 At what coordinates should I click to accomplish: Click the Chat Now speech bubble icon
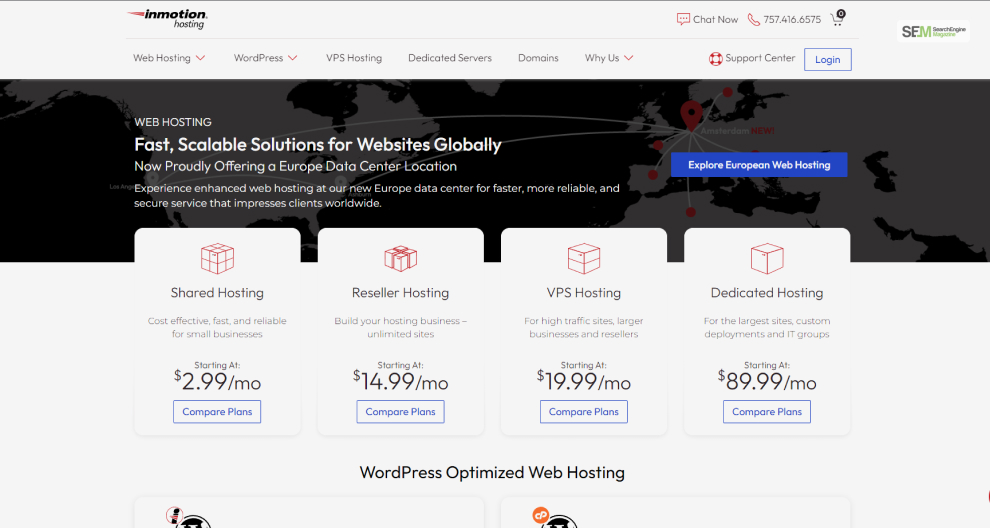[683, 19]
